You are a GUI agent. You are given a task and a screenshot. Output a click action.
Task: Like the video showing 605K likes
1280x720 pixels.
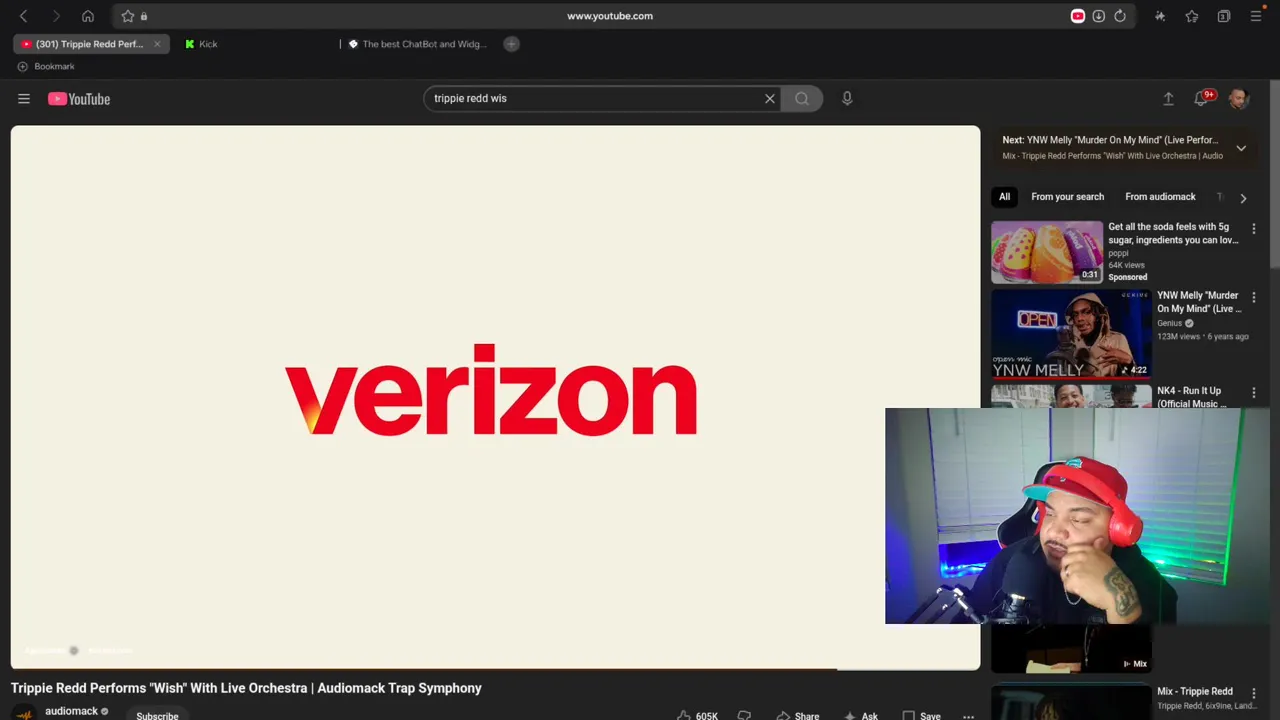tap(697, 716)
